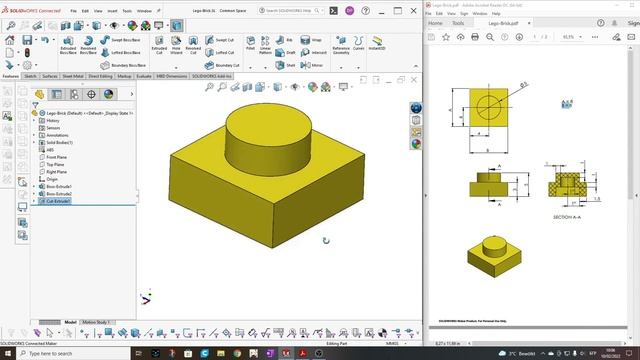Select the Boundary Cut tool
640x360 pixels.
pyautogui.click(x=222, y=65)
